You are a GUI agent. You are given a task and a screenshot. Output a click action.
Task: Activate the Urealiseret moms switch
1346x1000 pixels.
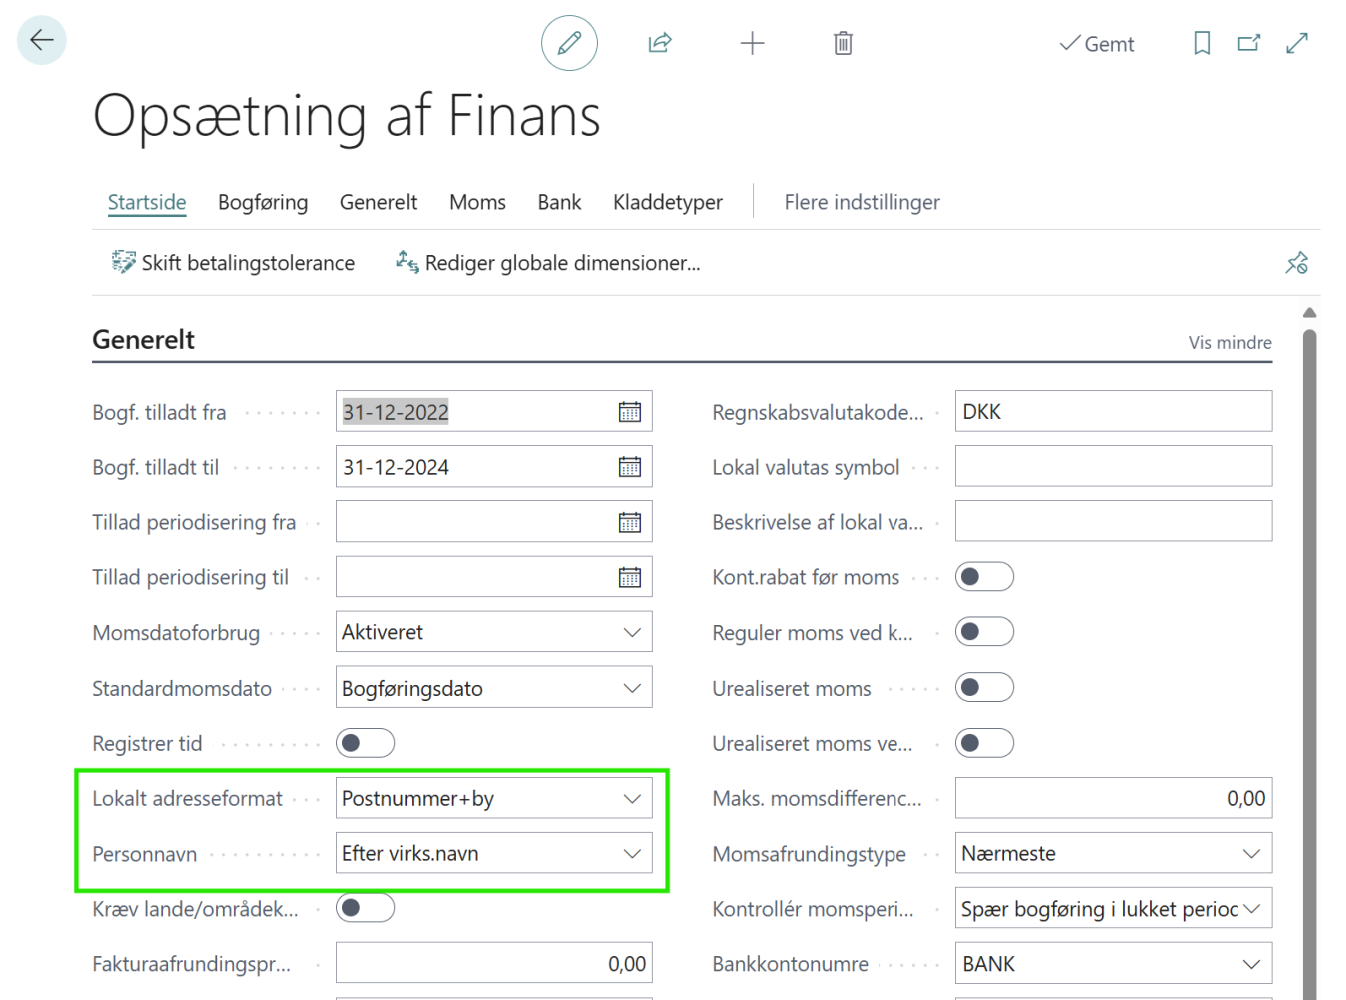tap(984, 687)
